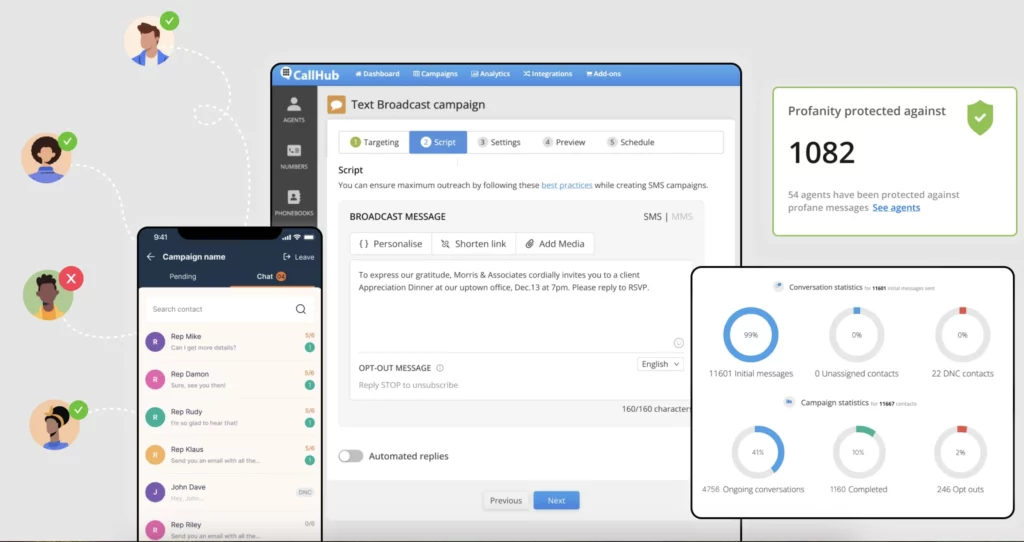Click the 0% Unassigned contacts ring
The height and width of the screenshot is (542, 1024).
[856, 334]
